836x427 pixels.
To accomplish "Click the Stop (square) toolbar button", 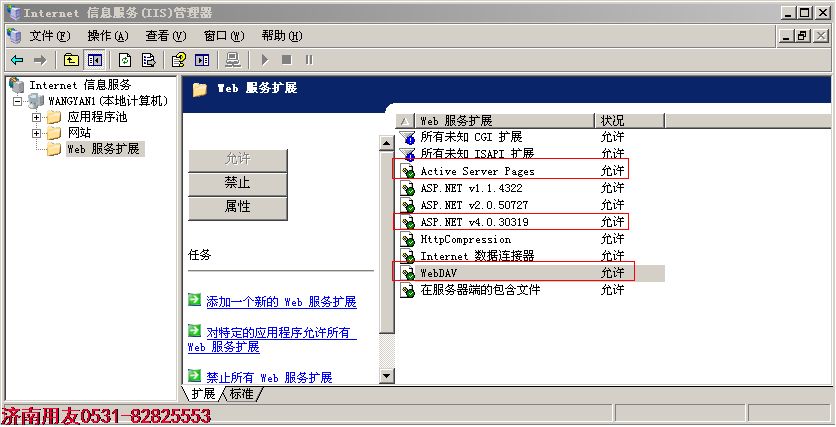I will tap(287, 60).
